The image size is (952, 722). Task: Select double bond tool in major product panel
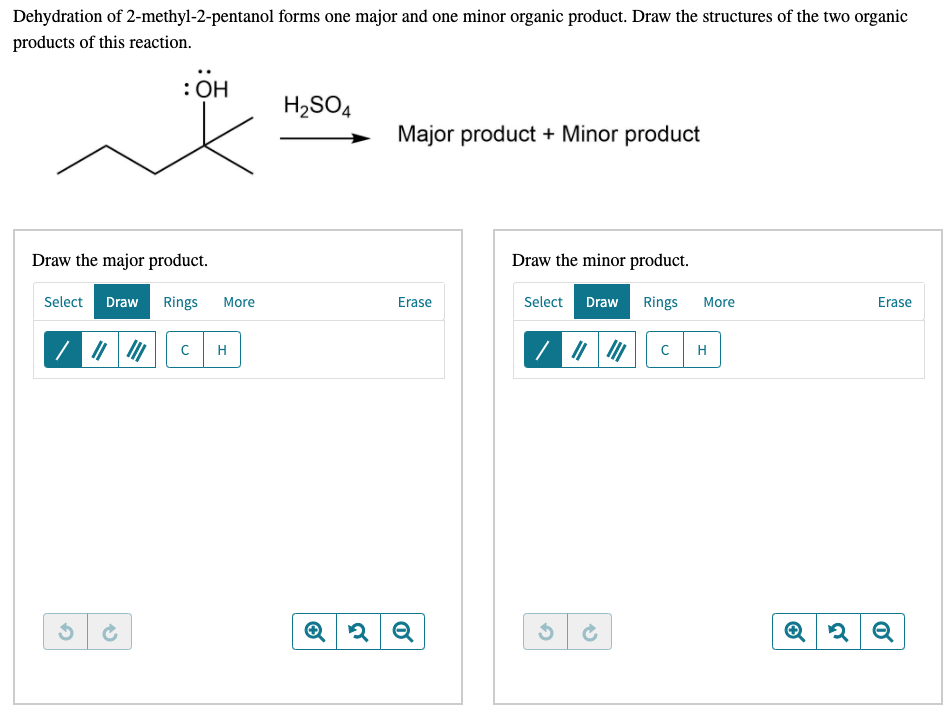pyautogui.click(x=100, y=350)
